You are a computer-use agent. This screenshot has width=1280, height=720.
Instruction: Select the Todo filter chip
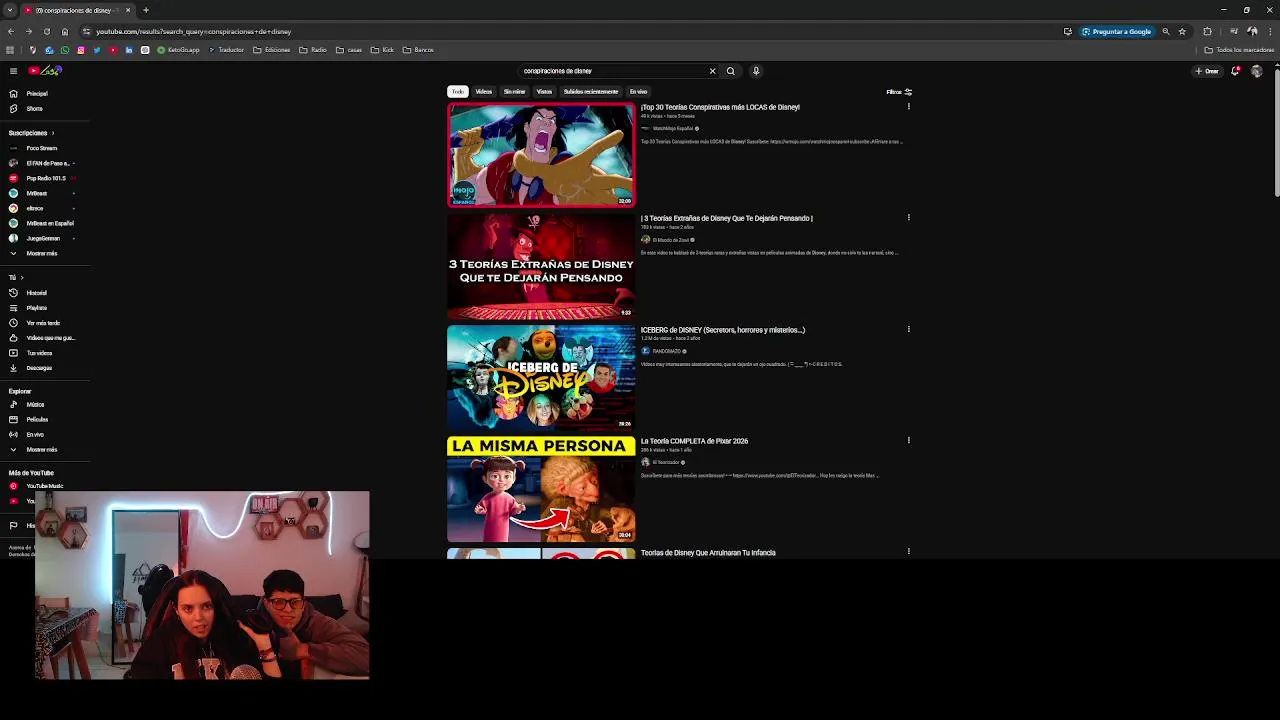(457, 92)
